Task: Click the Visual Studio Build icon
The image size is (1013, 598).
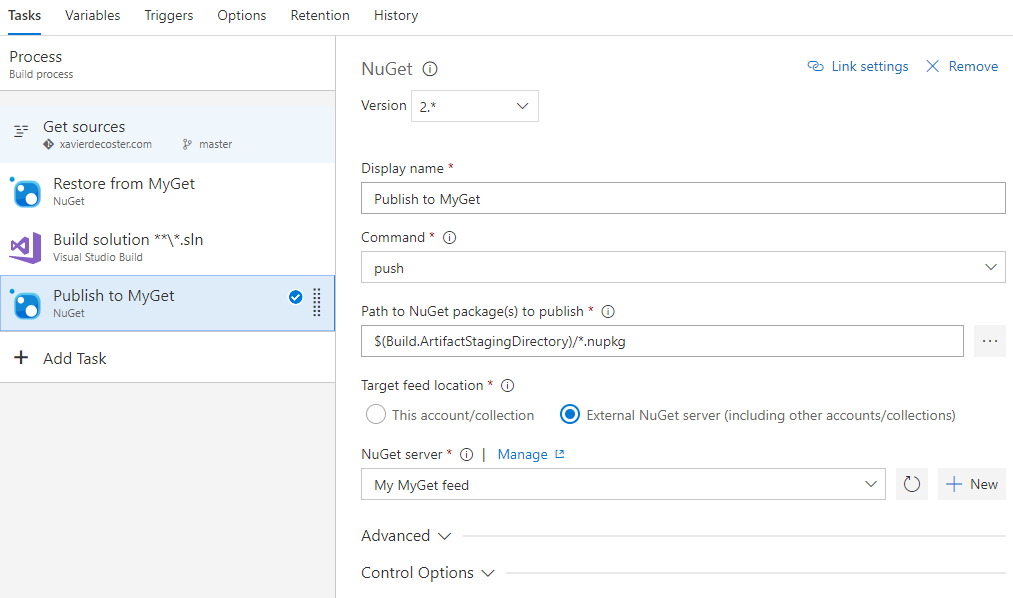Action: tap(26, 248)
